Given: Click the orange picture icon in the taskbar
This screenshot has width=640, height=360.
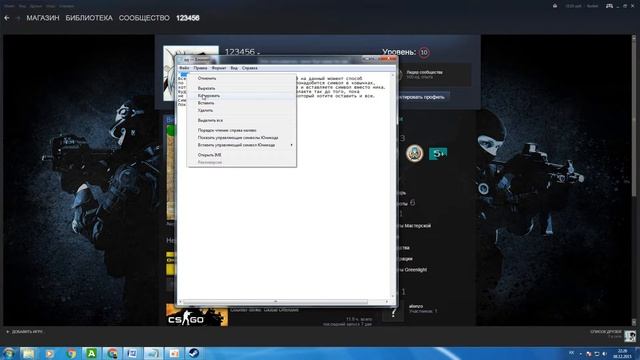Looking at the screenshot, I should click(x=174, y=353).
